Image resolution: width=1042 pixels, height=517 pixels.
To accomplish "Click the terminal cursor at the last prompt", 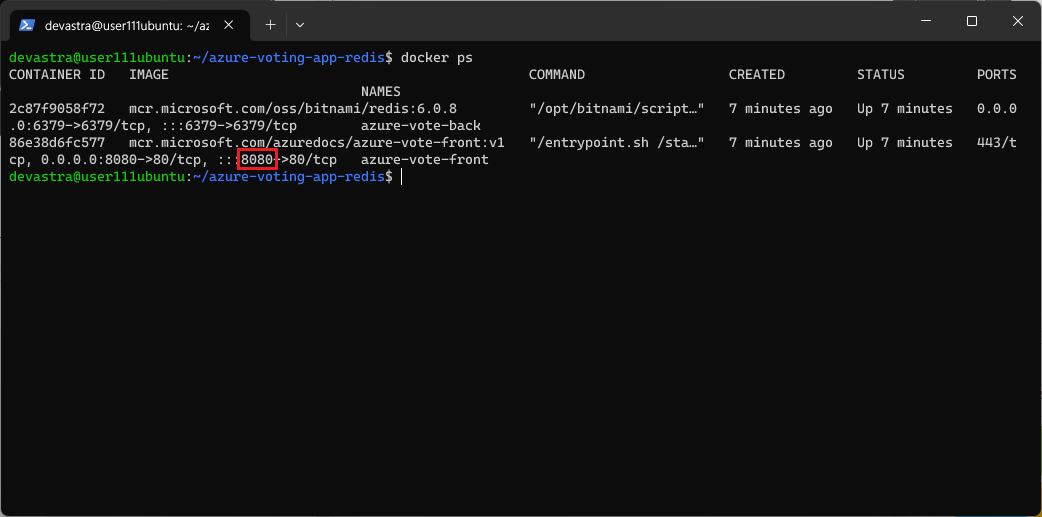I will [401, 177].
